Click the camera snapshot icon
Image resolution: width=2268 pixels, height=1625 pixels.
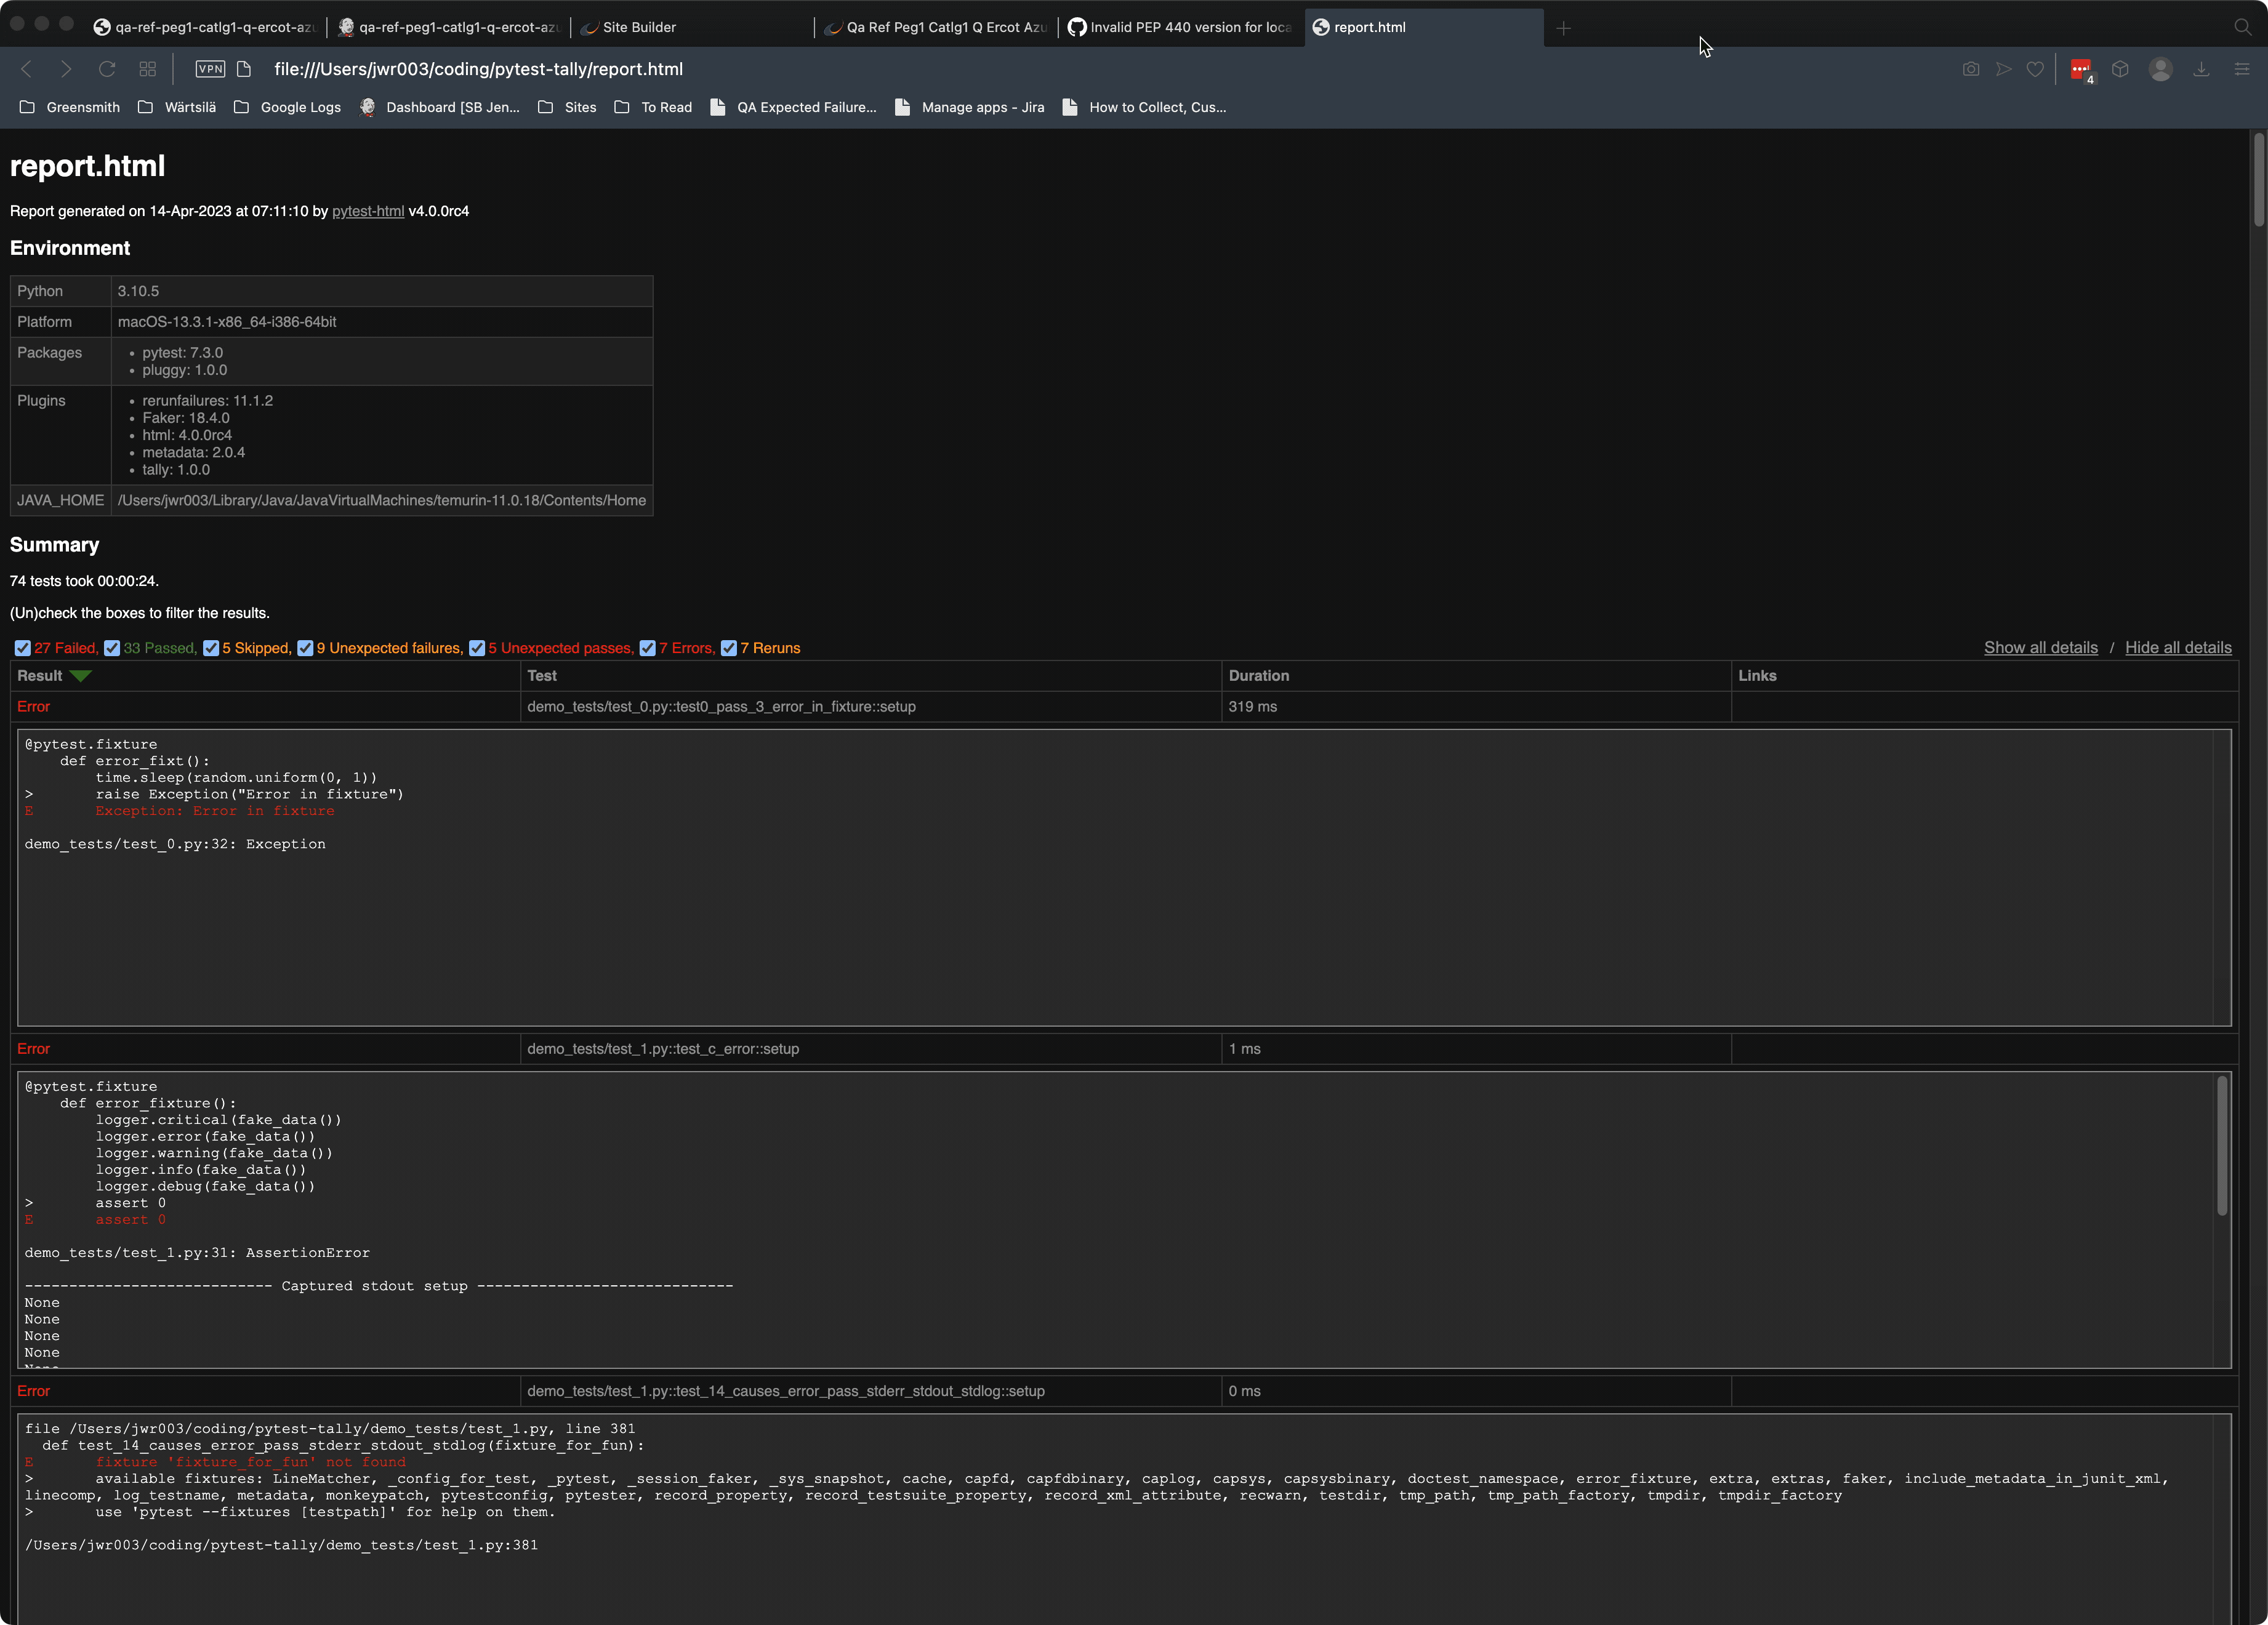tap(1970, 69)
